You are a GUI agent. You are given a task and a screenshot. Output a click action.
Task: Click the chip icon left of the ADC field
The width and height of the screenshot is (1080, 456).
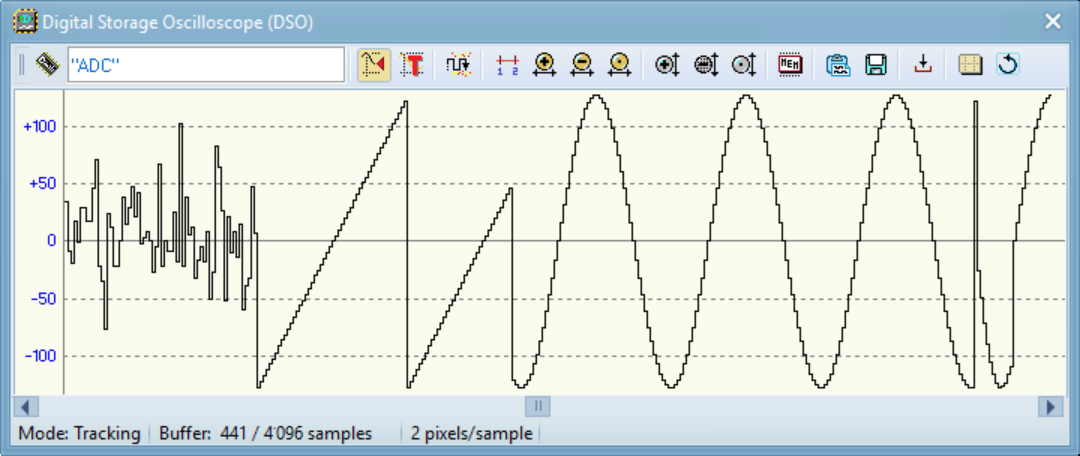click(47, 65)
